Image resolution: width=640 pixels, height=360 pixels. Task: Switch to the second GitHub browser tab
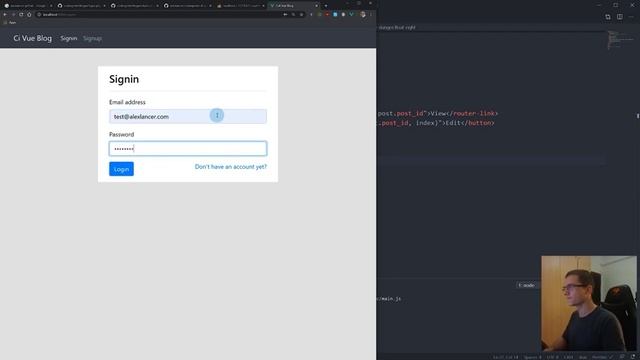tap(80, 6)
